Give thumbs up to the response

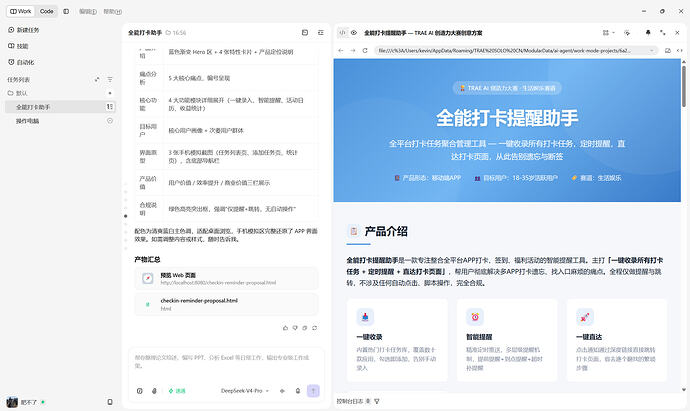coord(285,328)
